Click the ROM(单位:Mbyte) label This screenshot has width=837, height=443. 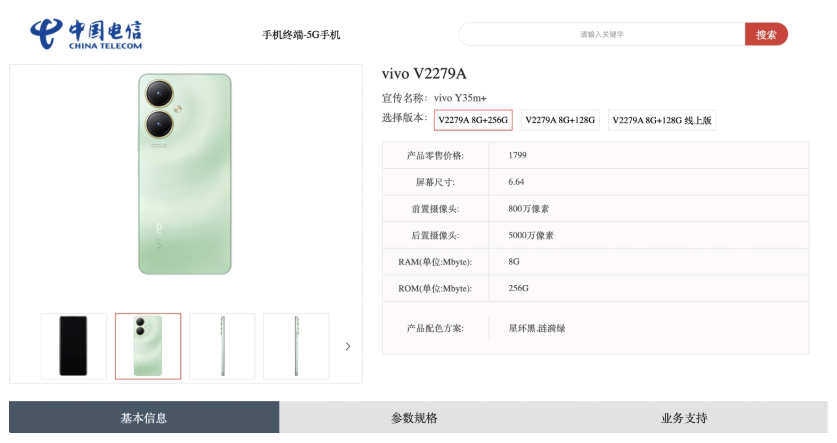[435, 289]
